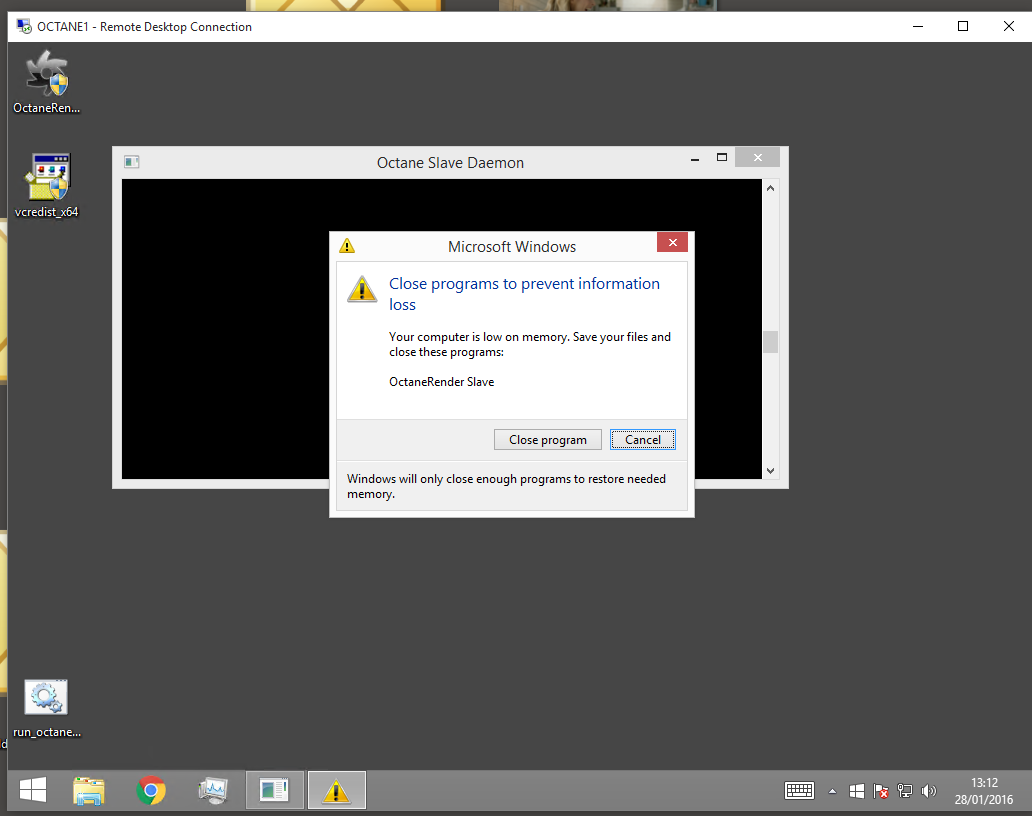
Task: Close the Octane Slave Daemon window
Action: tap(758, 157)
